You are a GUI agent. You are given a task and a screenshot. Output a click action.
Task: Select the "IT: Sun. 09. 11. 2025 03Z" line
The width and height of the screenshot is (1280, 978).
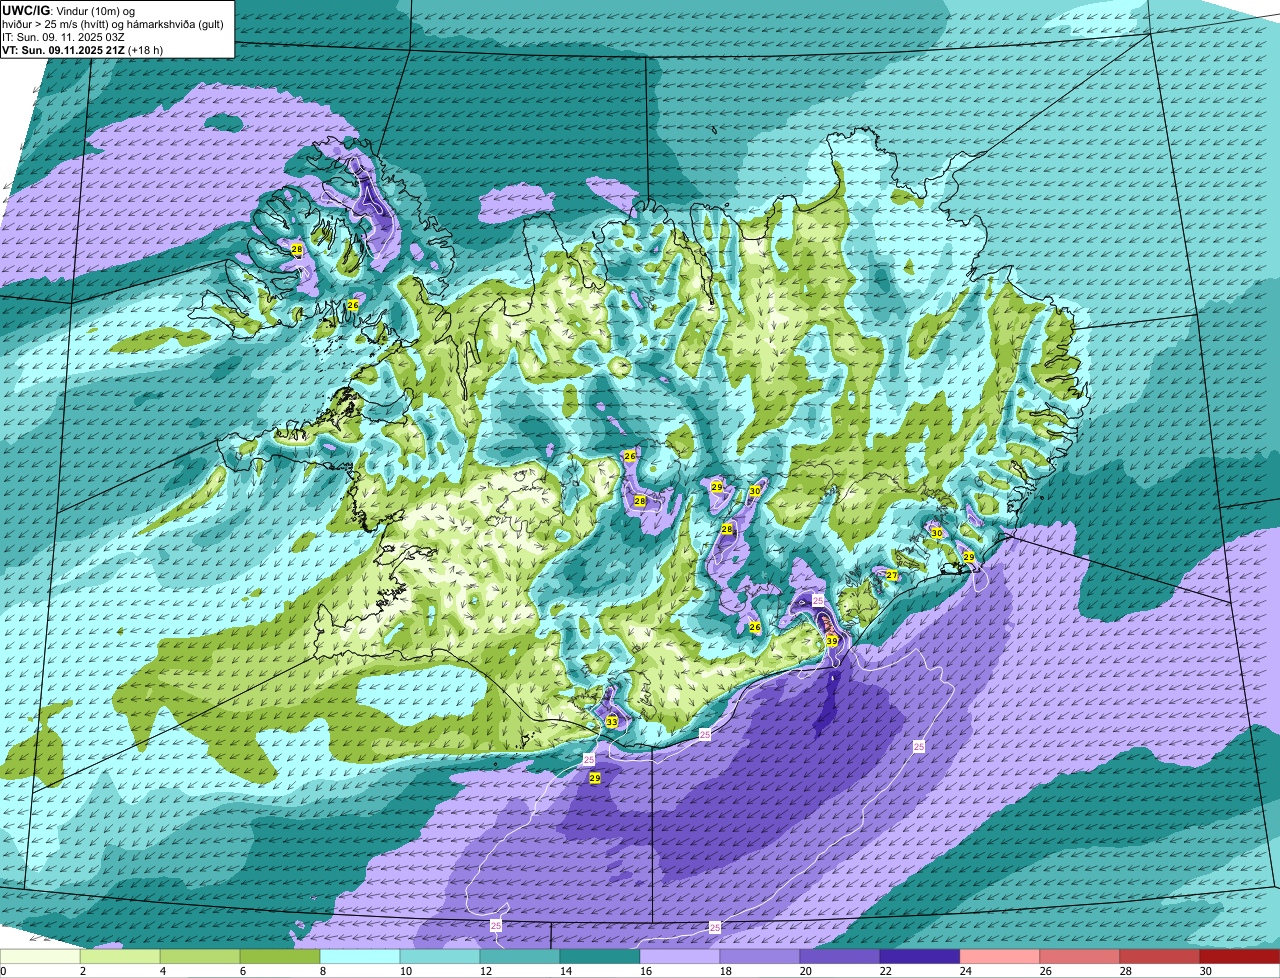64,37
